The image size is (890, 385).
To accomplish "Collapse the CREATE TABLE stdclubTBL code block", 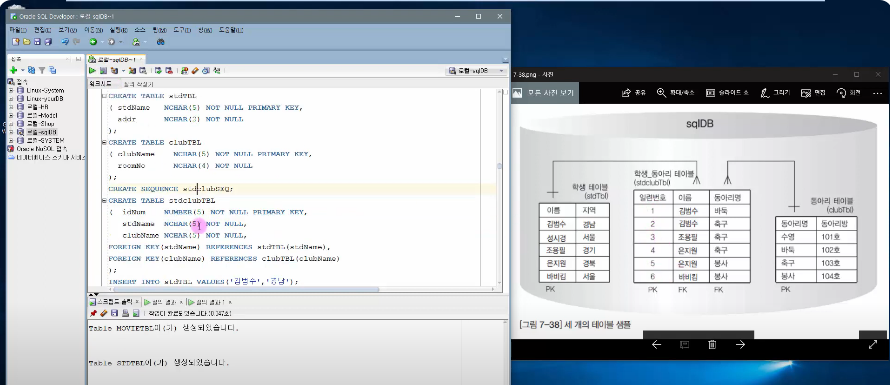I will point(104,200).
